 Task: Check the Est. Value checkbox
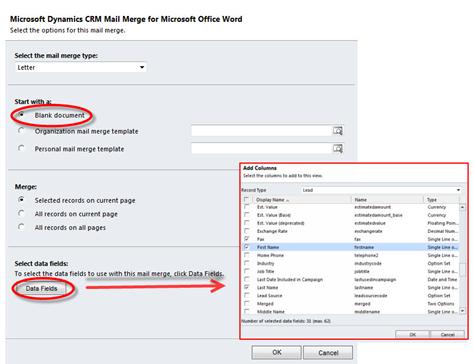(x=247, y=207)
